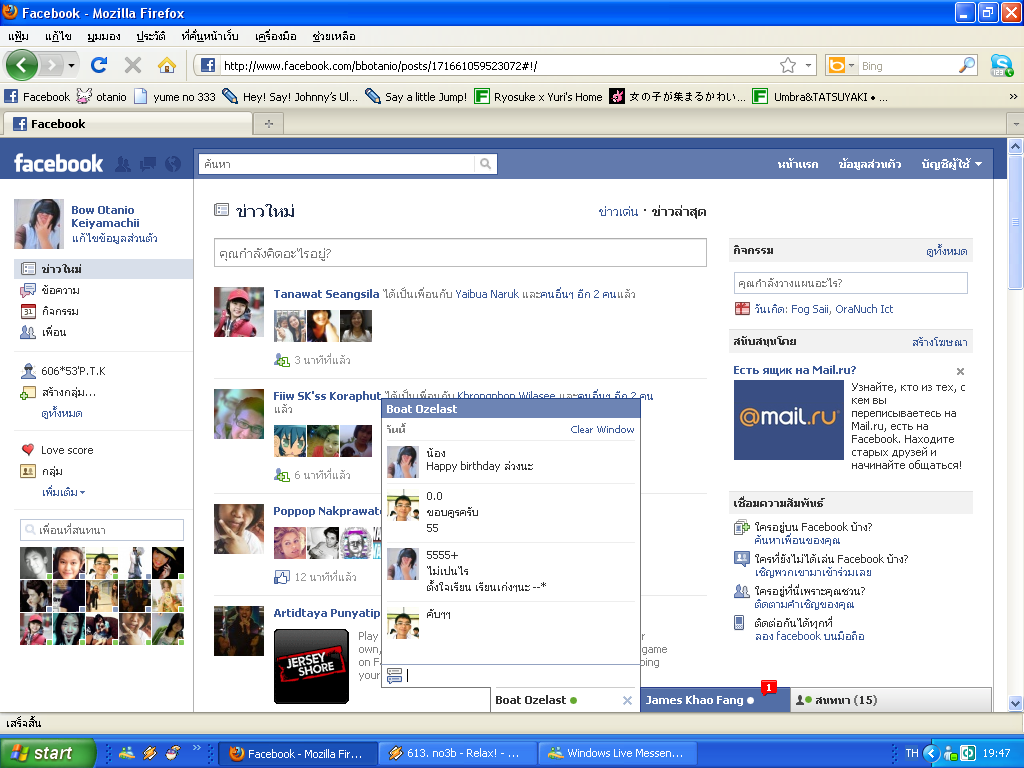
Task: Click the chat emoticon icon in the message box
Action: coord(394,675)
